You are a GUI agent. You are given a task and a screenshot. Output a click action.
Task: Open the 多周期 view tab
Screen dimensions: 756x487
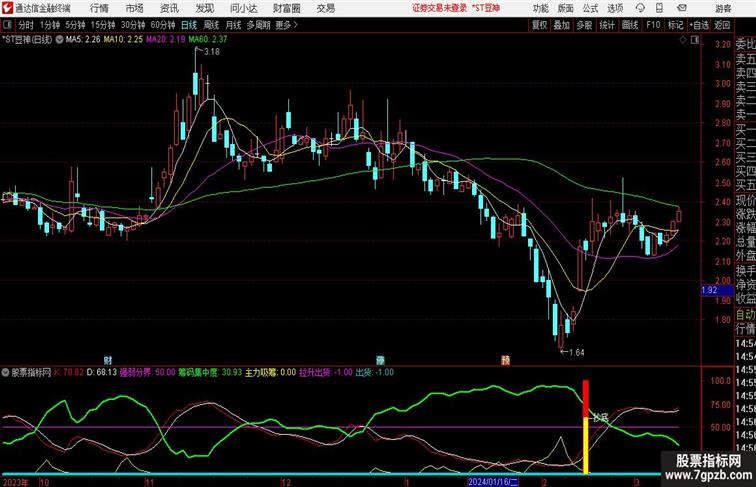click(x=258, y=25)
